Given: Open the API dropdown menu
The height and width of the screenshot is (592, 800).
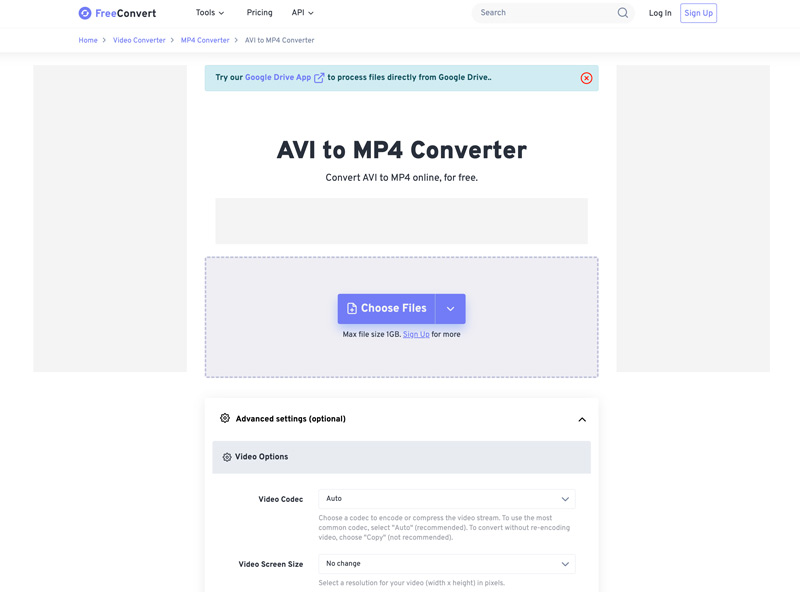Looking at the screenshot, I should pos(302,13).
